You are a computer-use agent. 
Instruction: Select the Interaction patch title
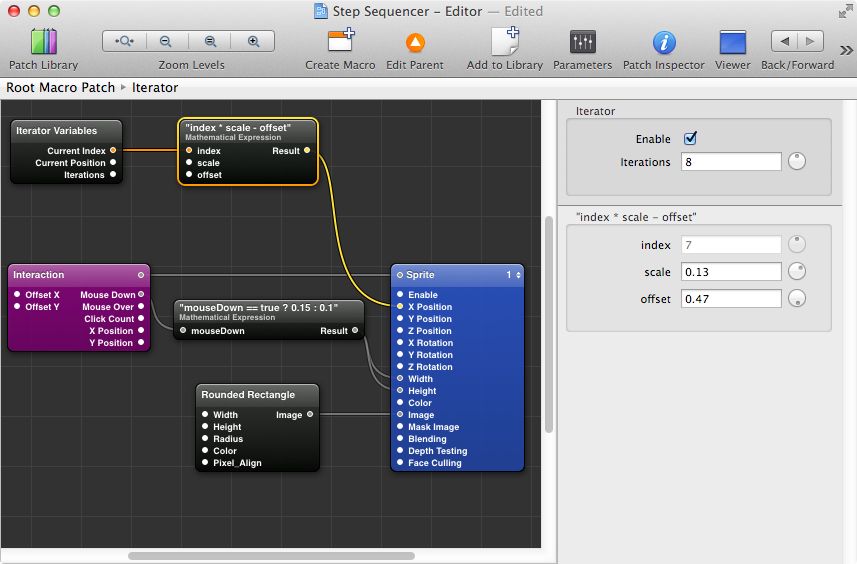pos(38,275)
